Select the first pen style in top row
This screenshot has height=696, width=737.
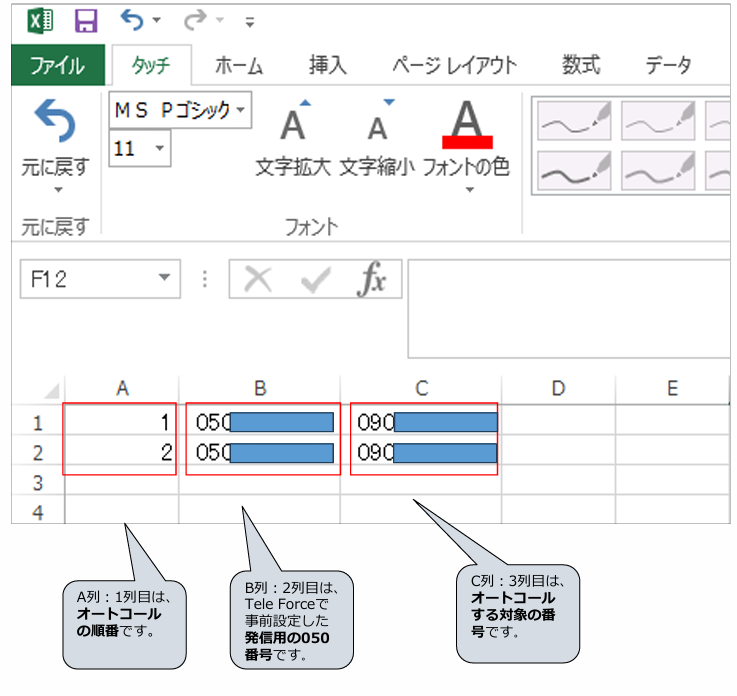coord(574,120)
